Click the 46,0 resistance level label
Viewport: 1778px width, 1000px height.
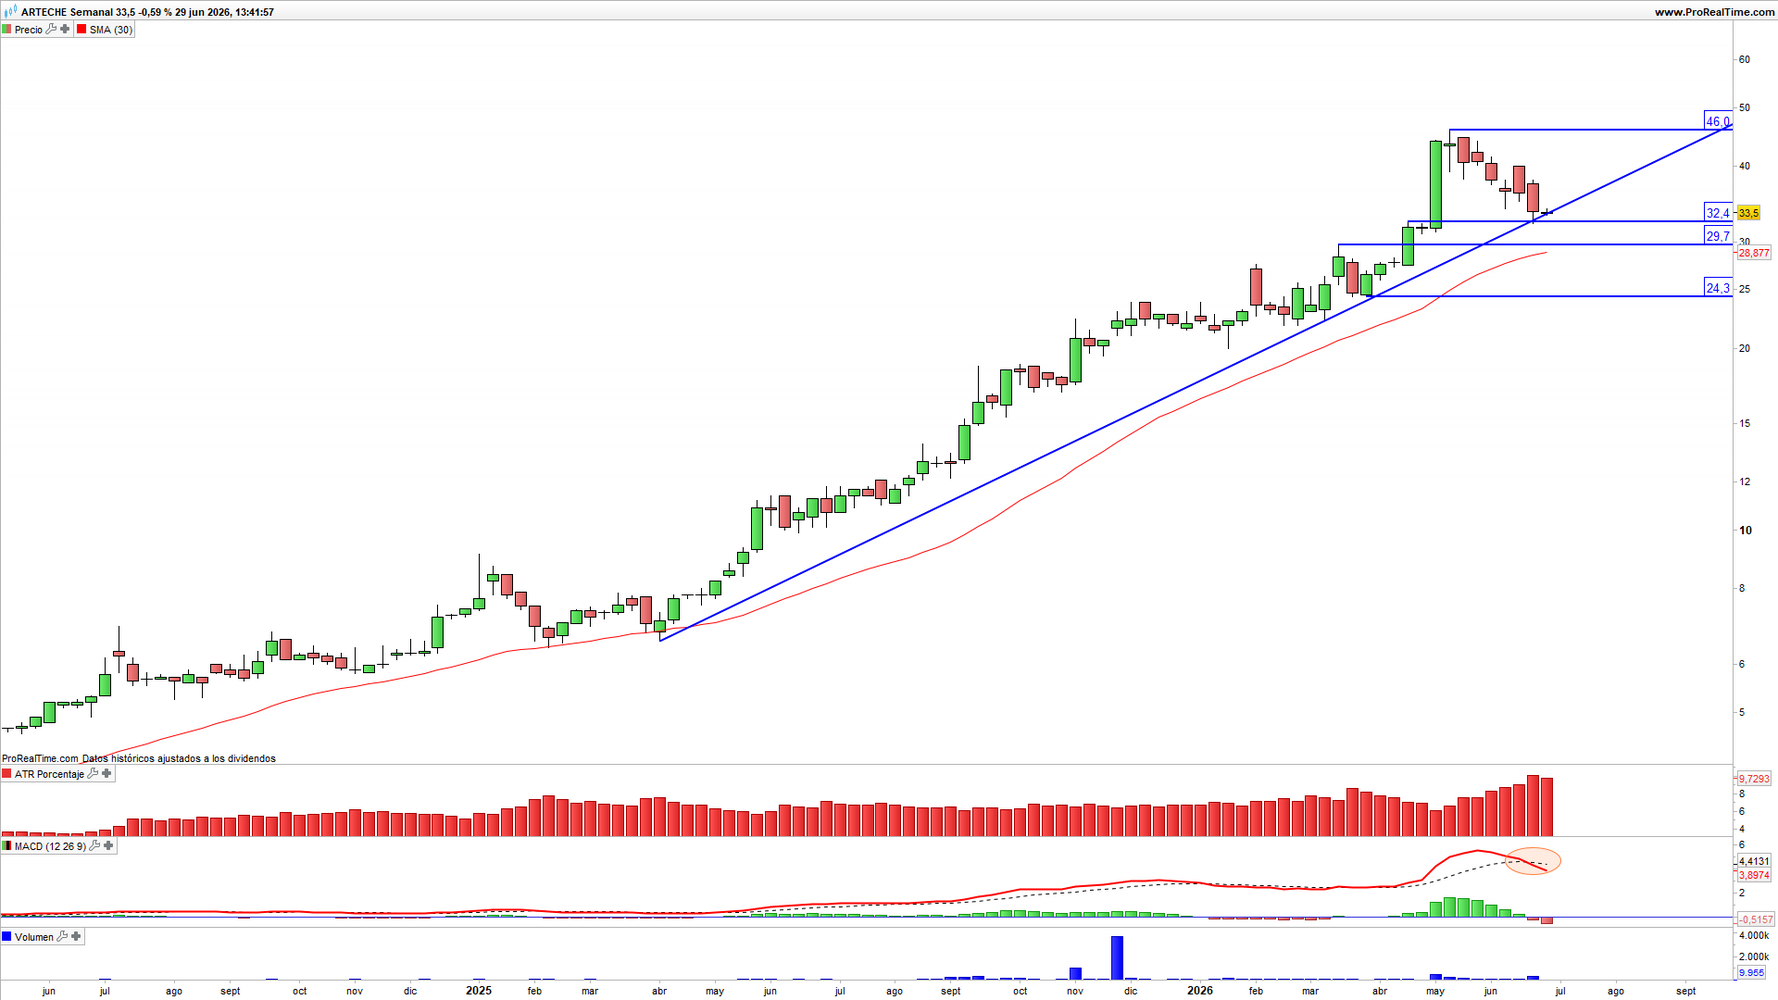tap(1718, 121)
